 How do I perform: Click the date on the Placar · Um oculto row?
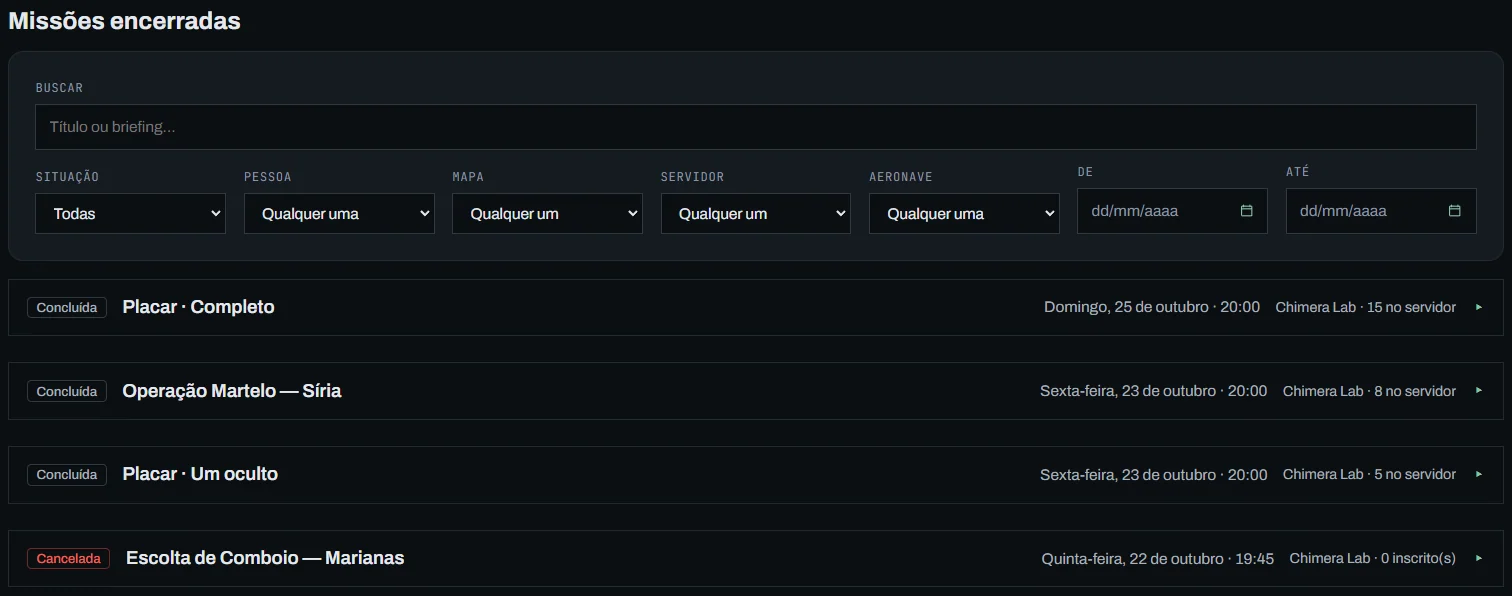(1154, 474)
